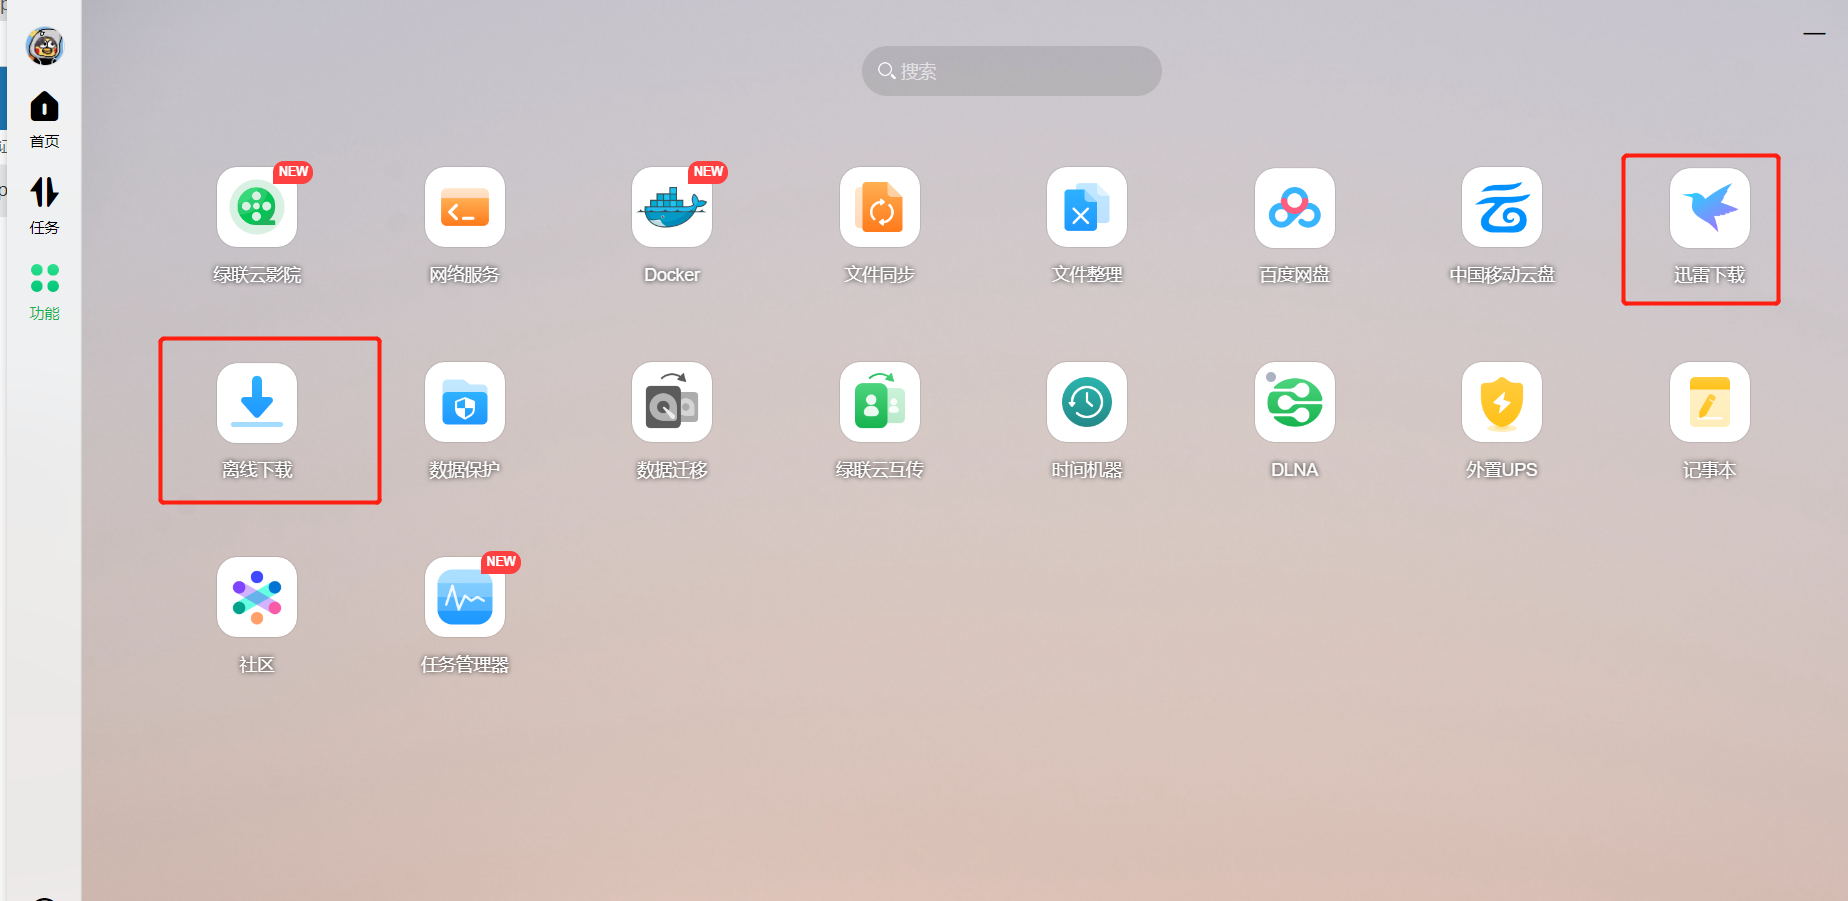Launch the DLNA app
Image resolution: width=1848 pixels, height=901 pixels.
1295,402
